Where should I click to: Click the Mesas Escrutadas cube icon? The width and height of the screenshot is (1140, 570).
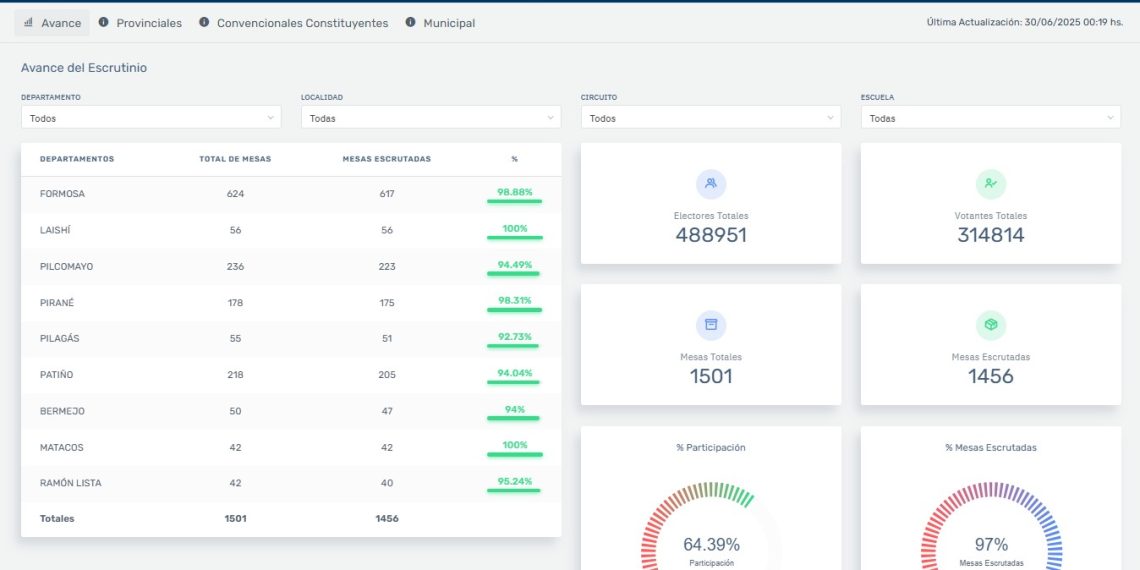[991, 325]
